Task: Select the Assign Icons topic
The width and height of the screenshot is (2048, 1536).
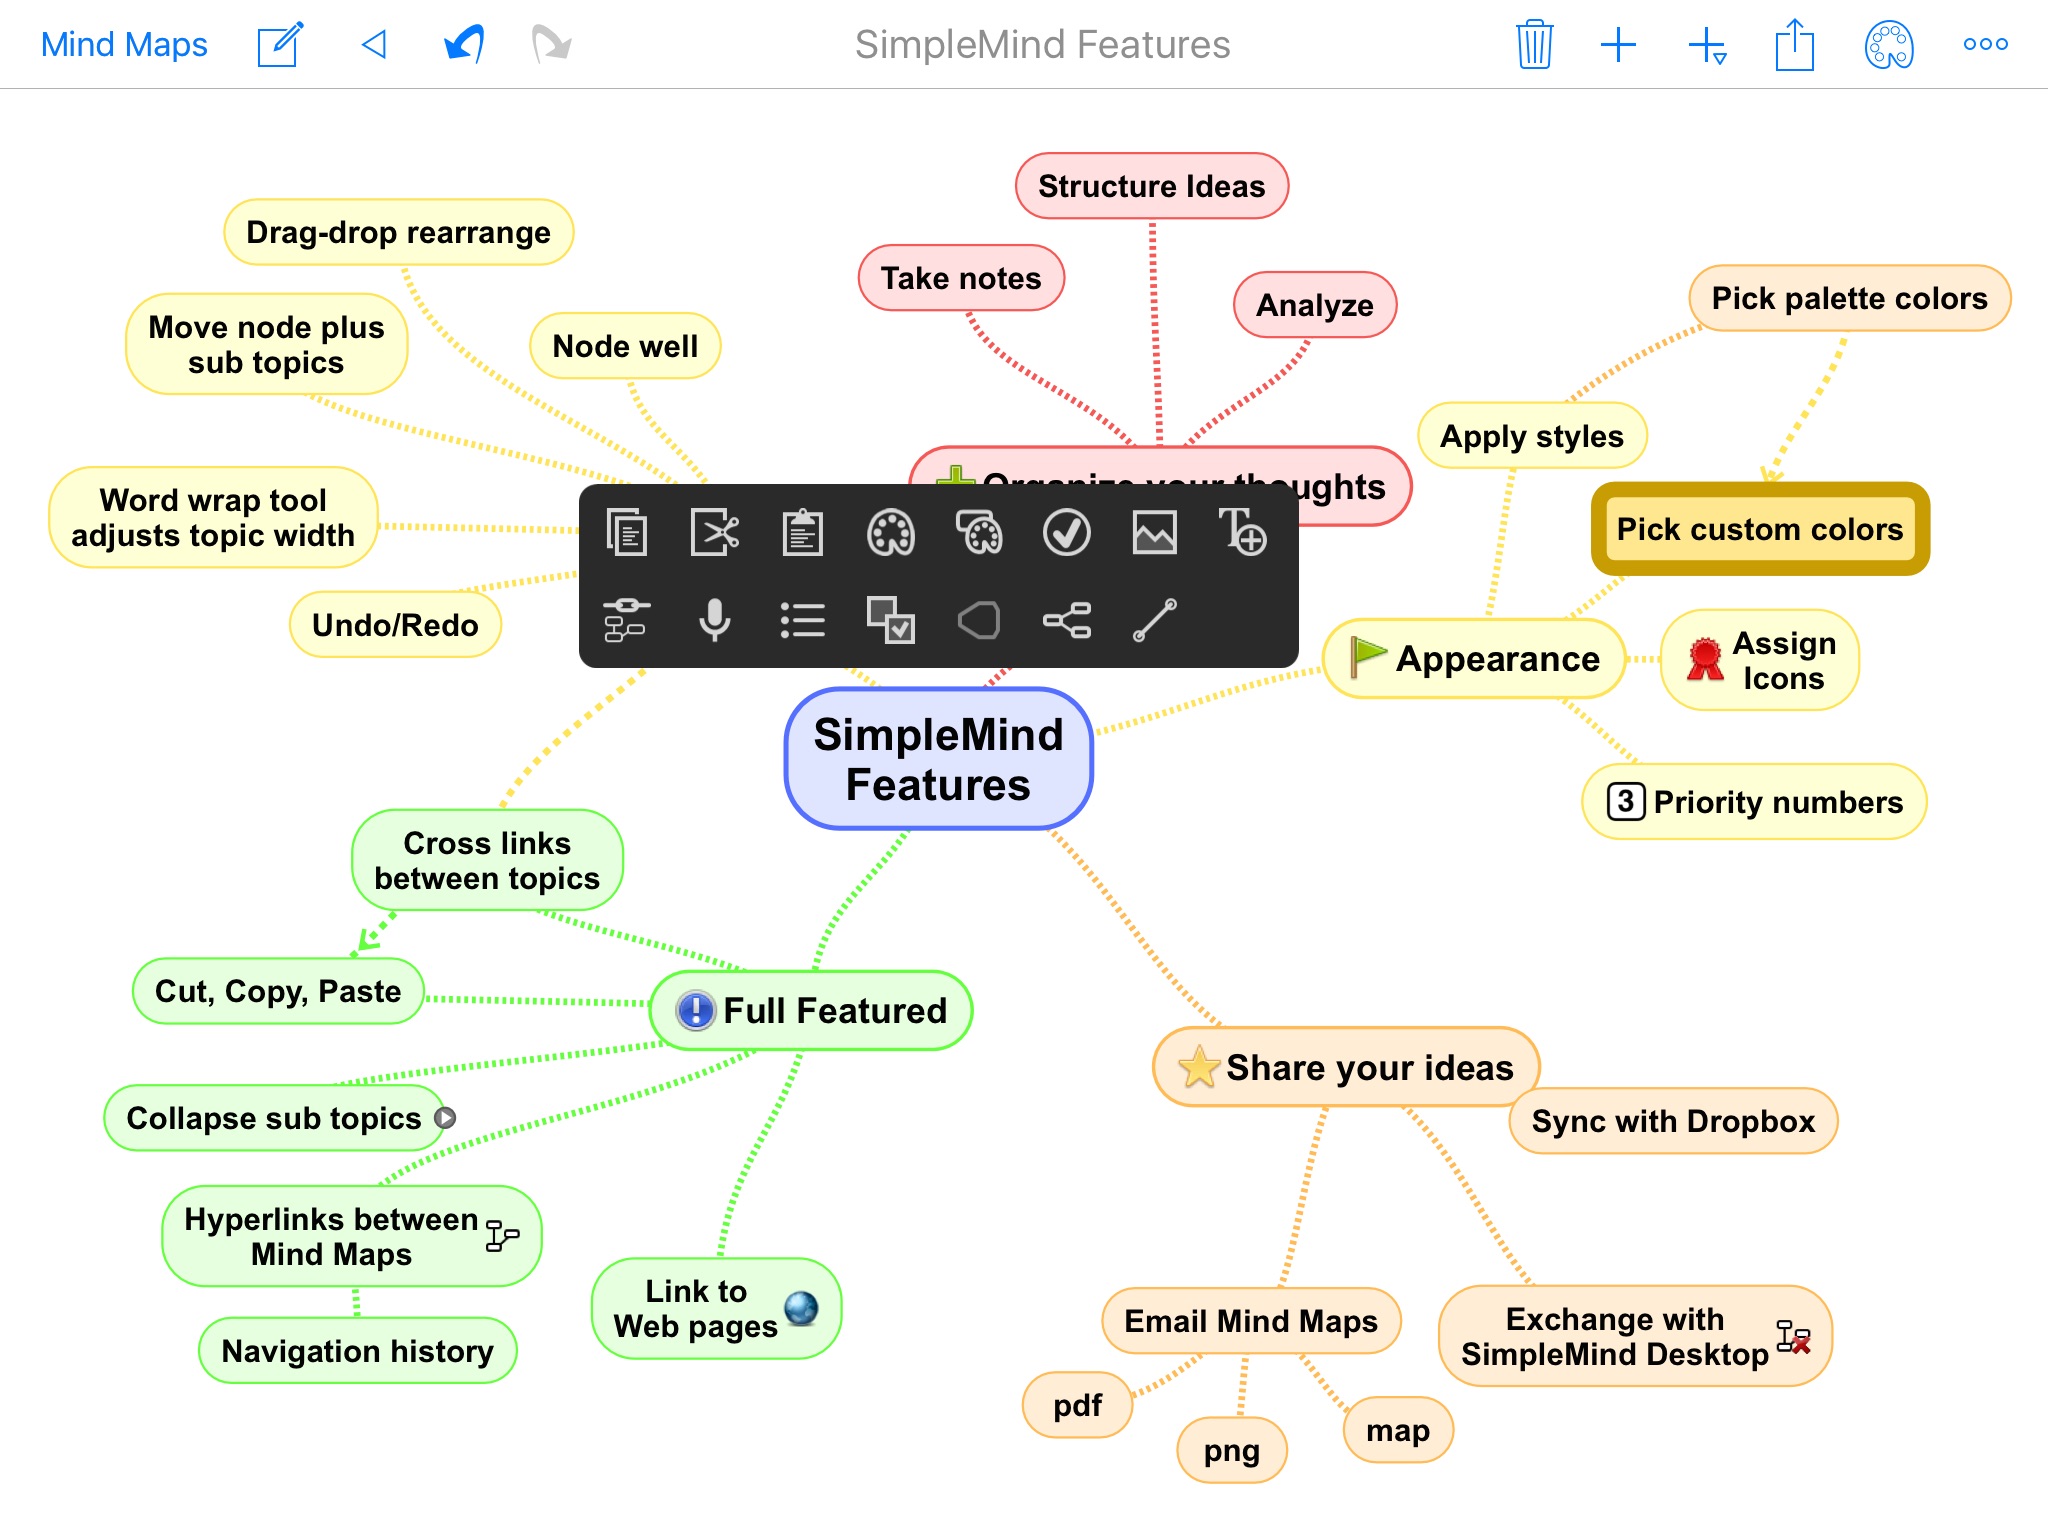Action: pos(1760,660)
